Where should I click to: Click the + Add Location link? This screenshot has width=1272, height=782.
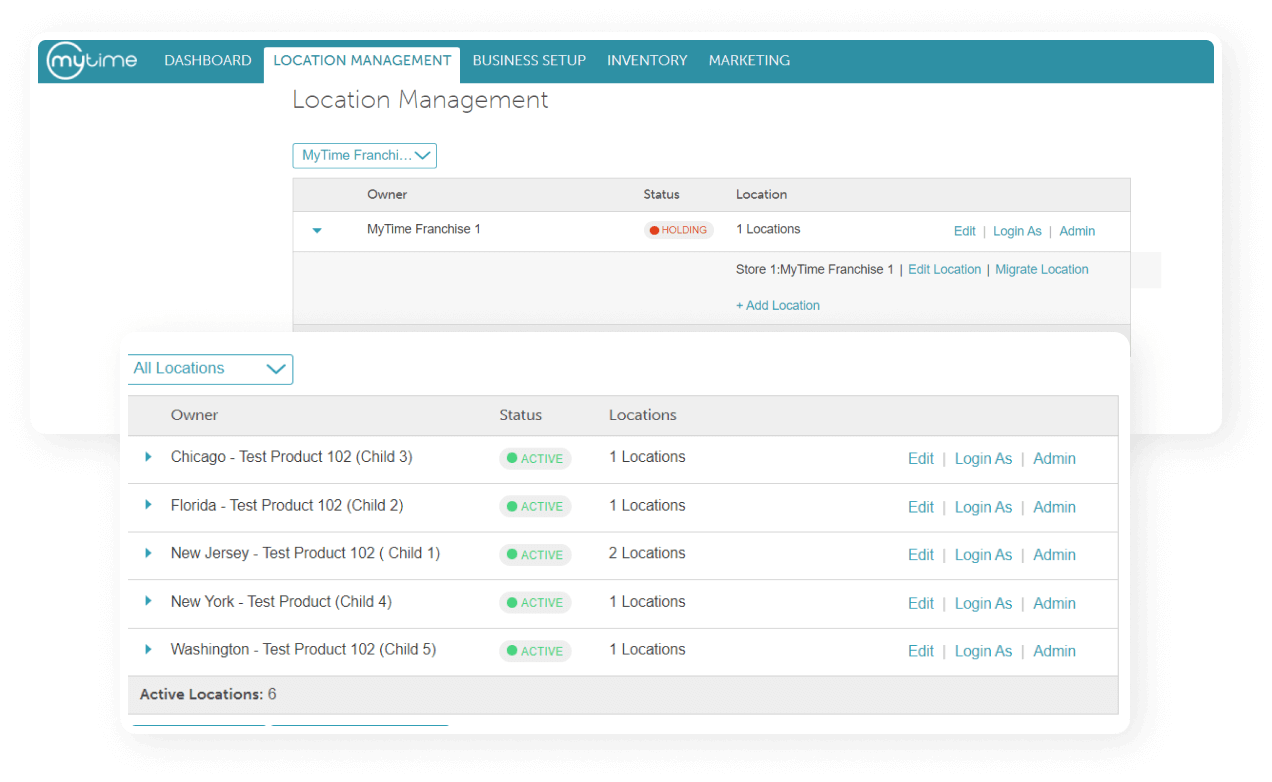click(x=778, y=306)
